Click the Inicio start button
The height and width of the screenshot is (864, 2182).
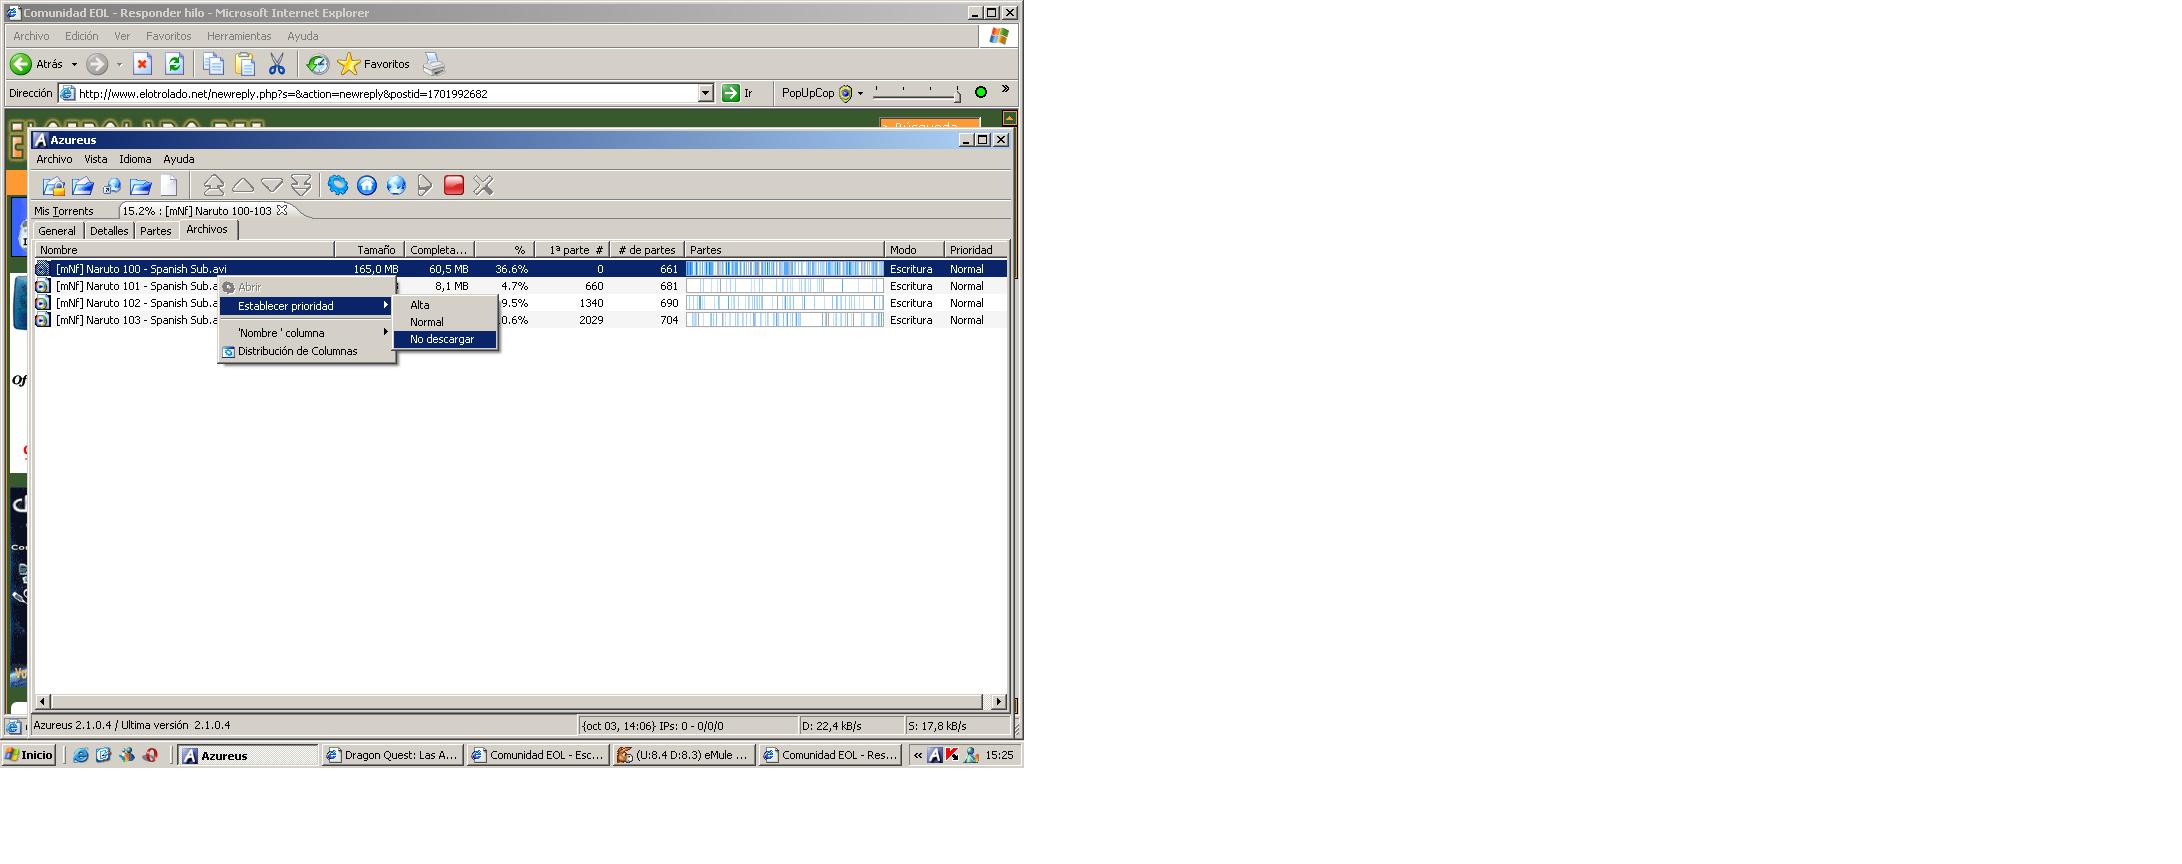tap(29, 755)
